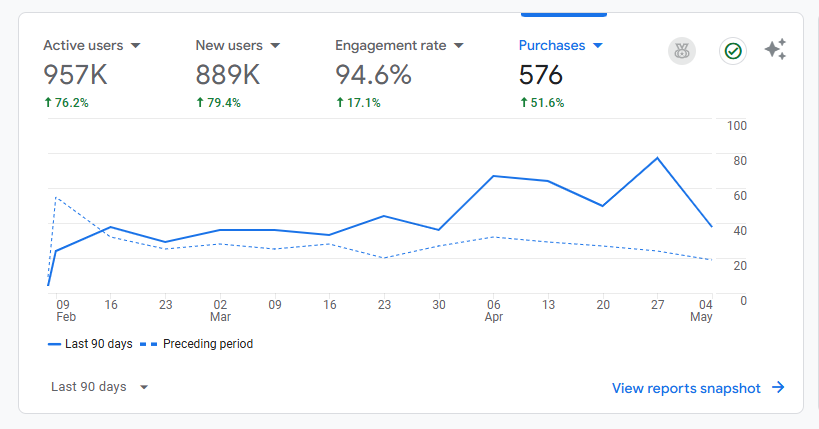
Task: Click the arrow icon beside View reports snapshot
Action: (778, 388)
